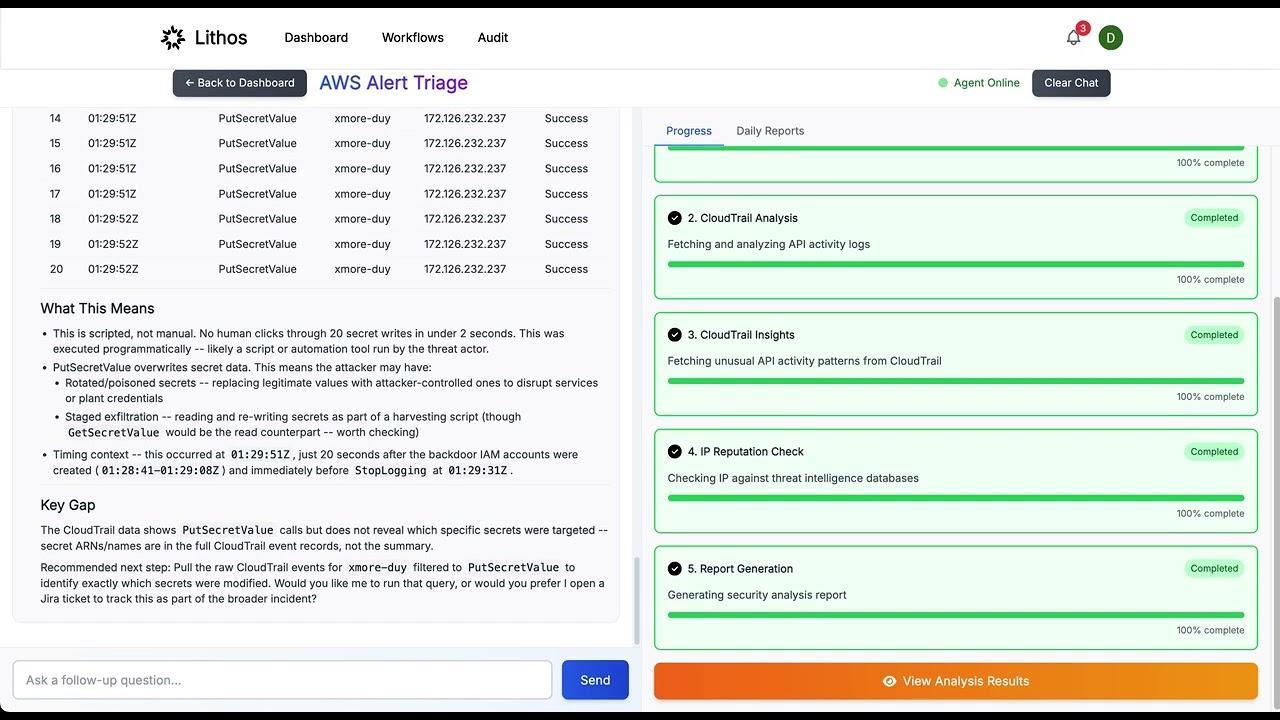Send the follow-up question
1280x720 pixels.
click(595, 680)
